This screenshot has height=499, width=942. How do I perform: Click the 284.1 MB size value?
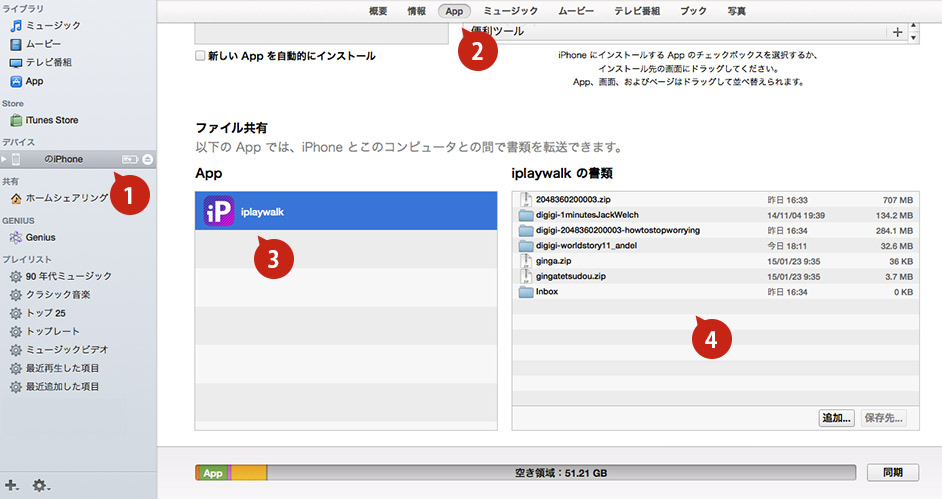pos(894,231)
